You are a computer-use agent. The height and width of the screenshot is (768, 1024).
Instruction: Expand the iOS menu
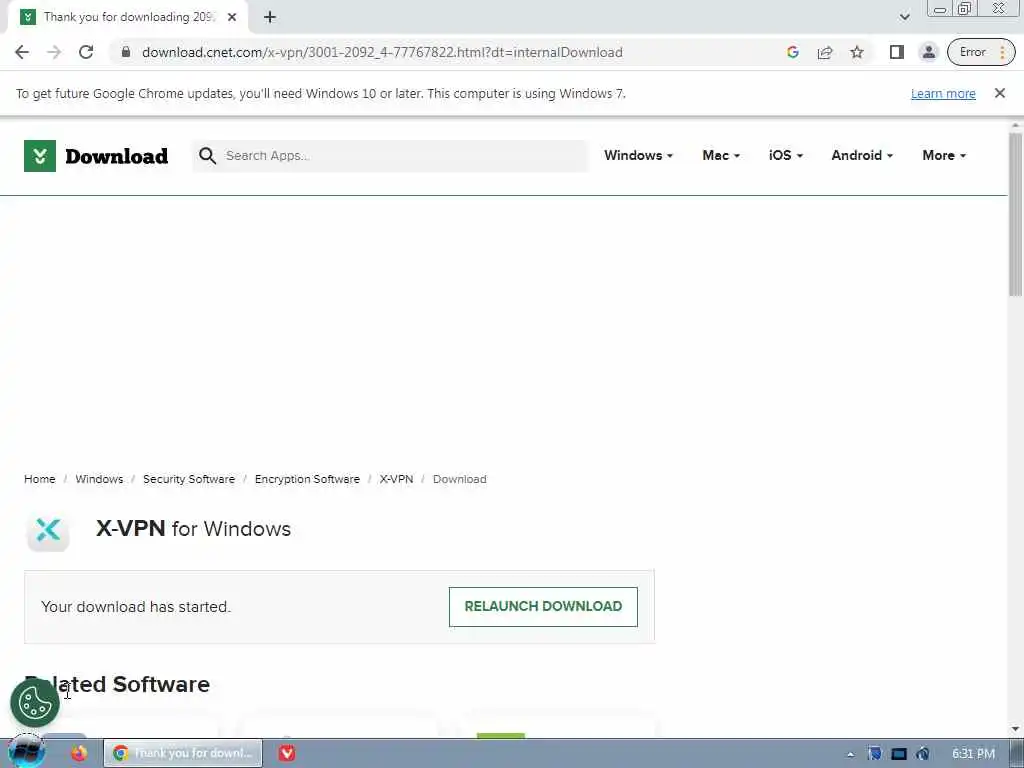[786, 155]
